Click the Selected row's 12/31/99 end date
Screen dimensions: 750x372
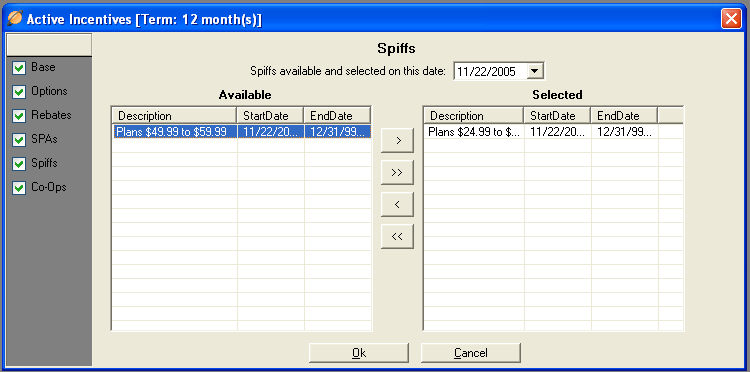625,132
